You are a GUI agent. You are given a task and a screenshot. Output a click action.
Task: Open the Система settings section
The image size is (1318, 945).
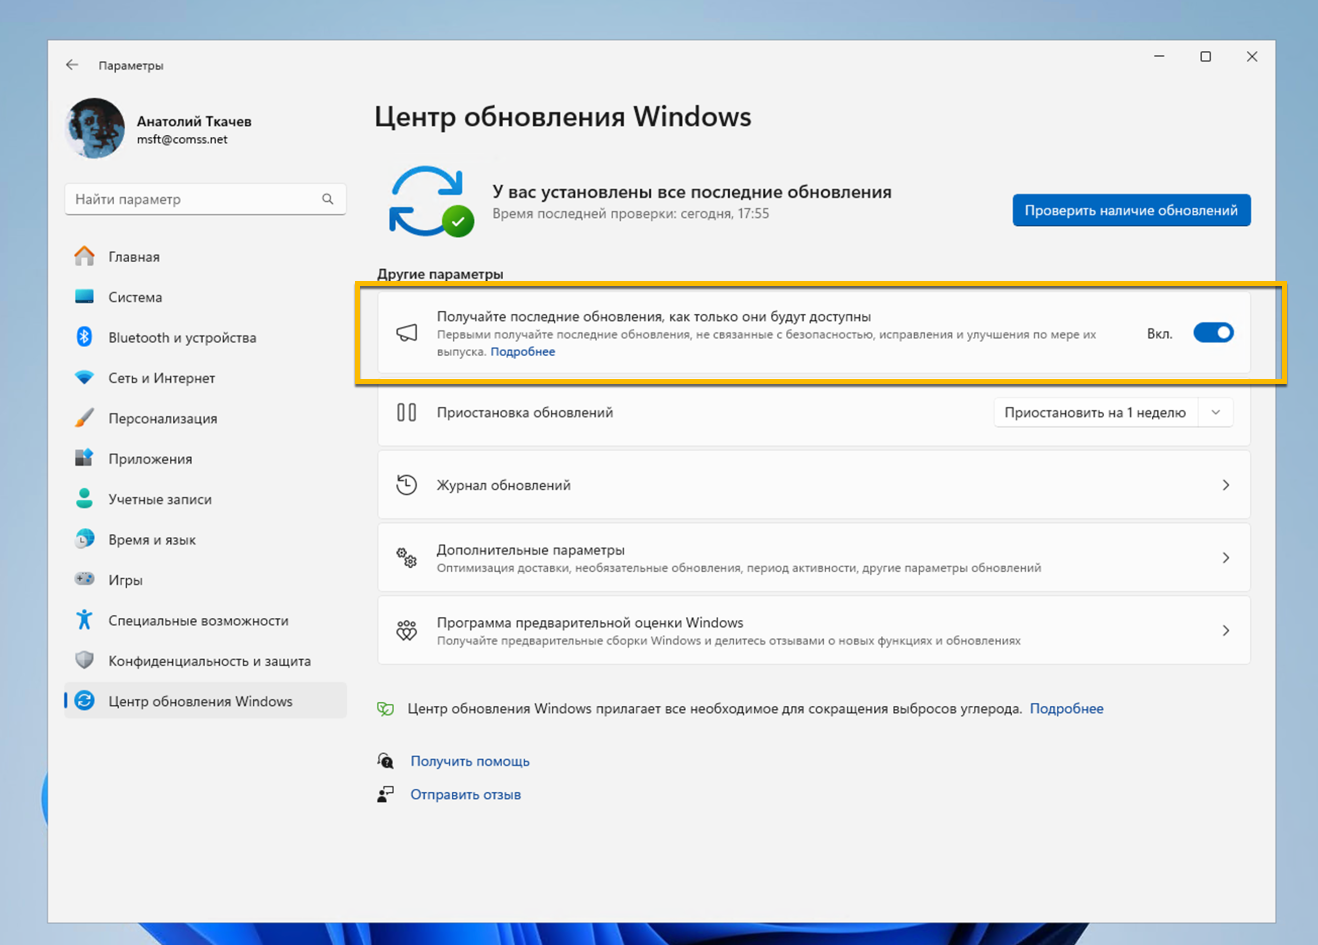205,297
